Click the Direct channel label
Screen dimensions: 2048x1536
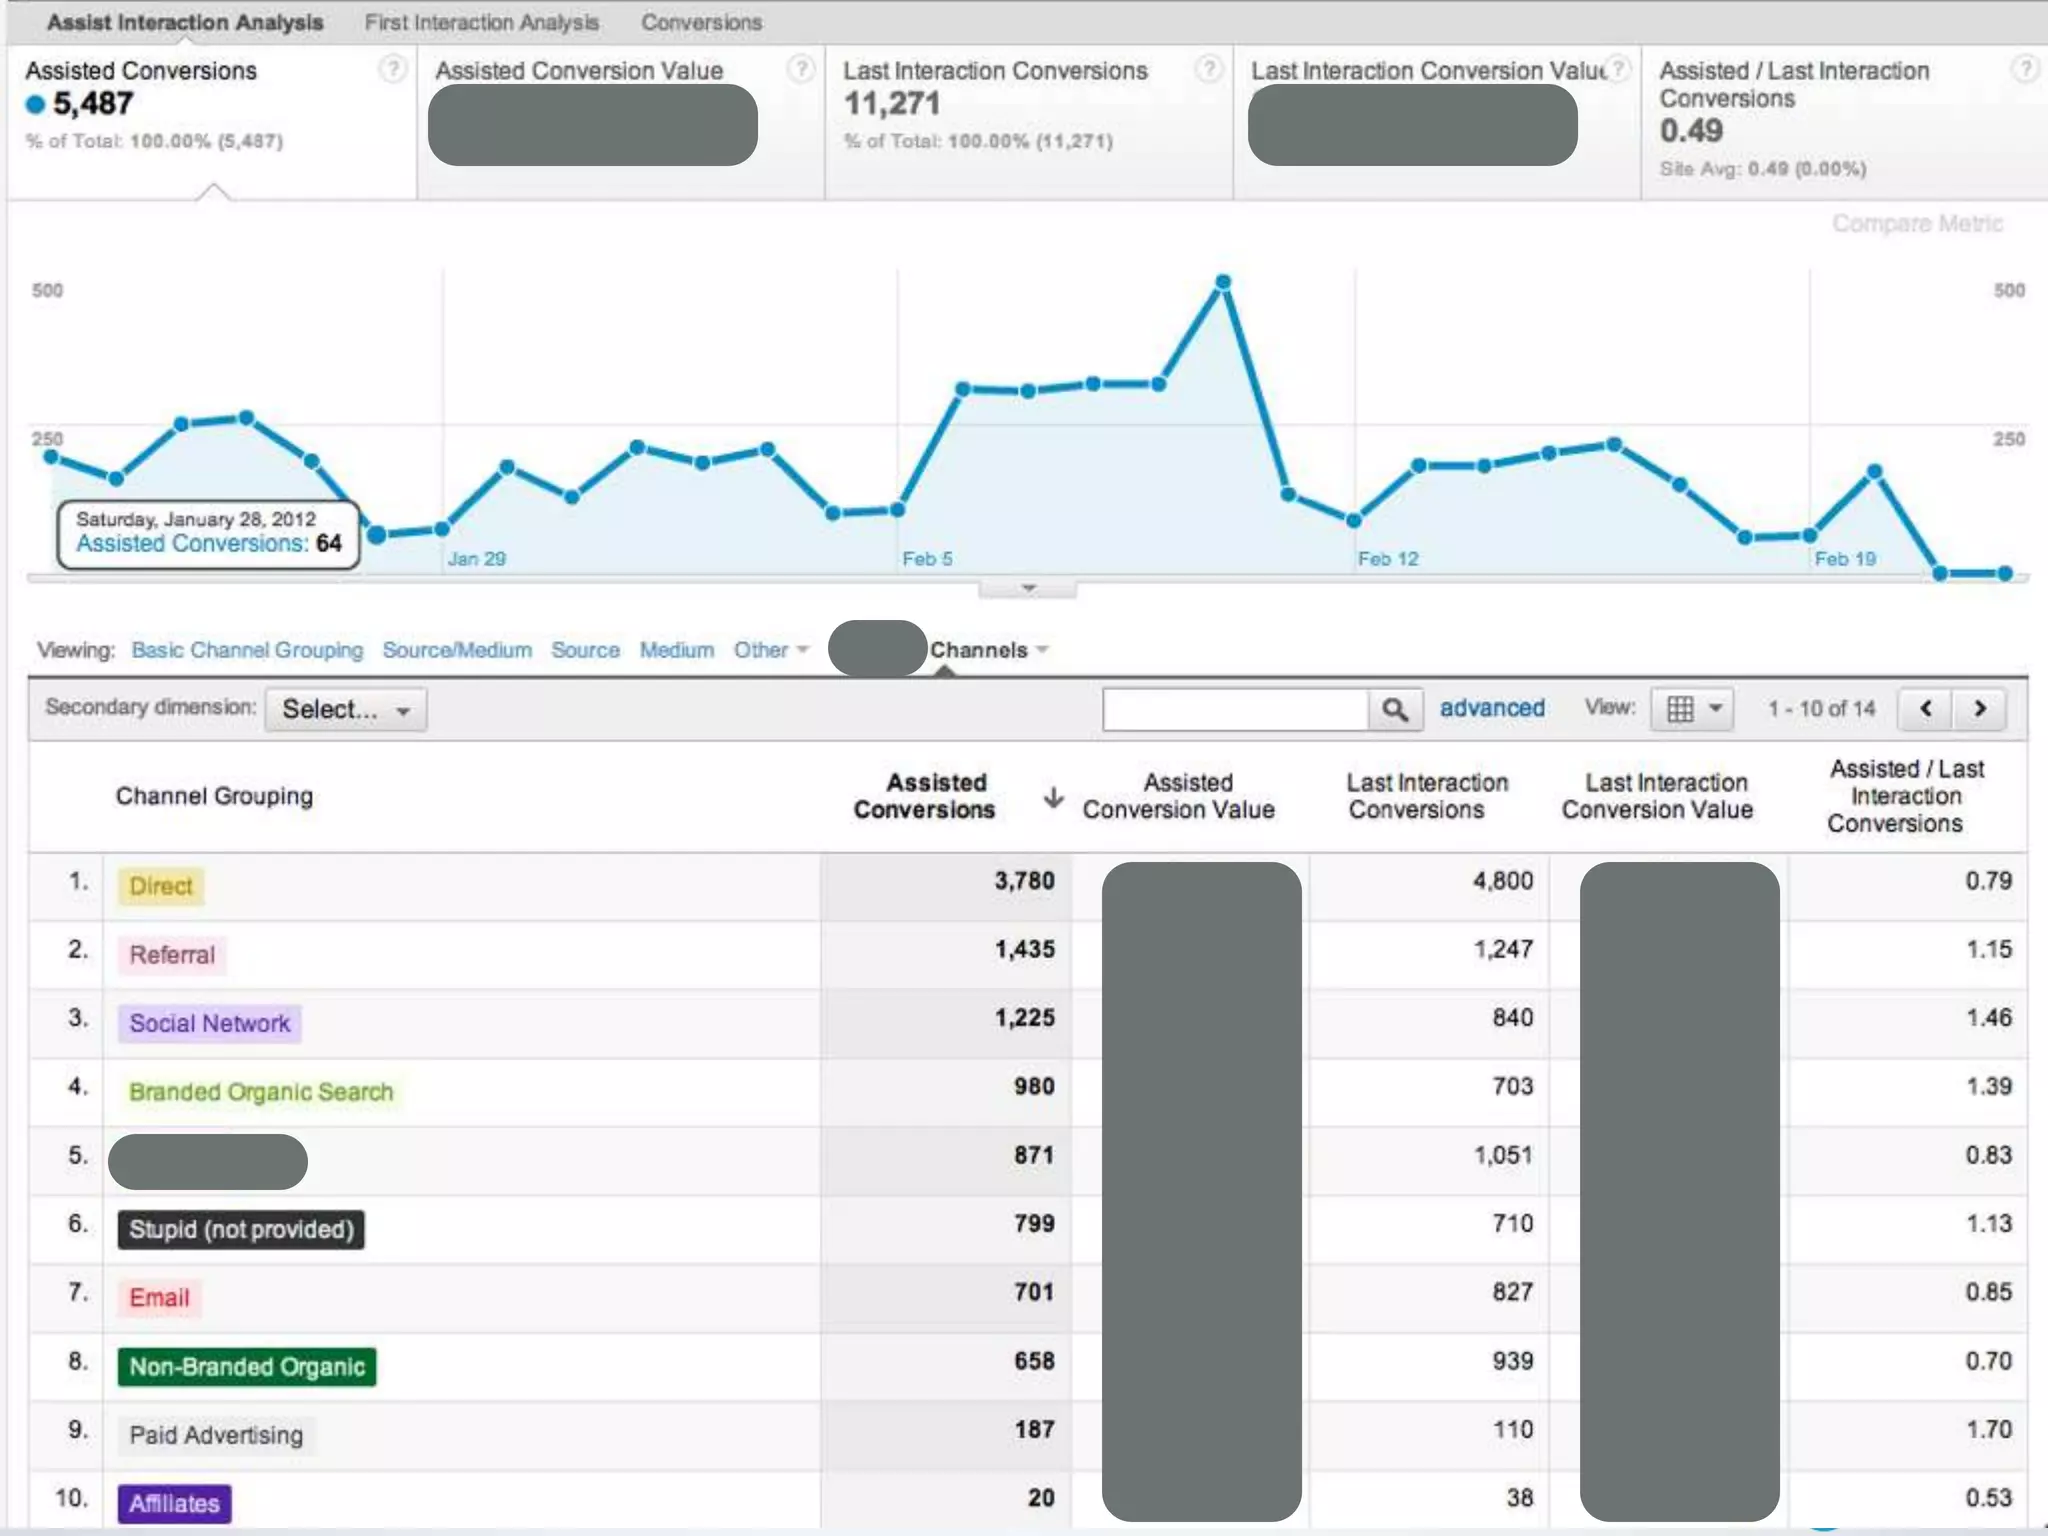click(160, 886)
